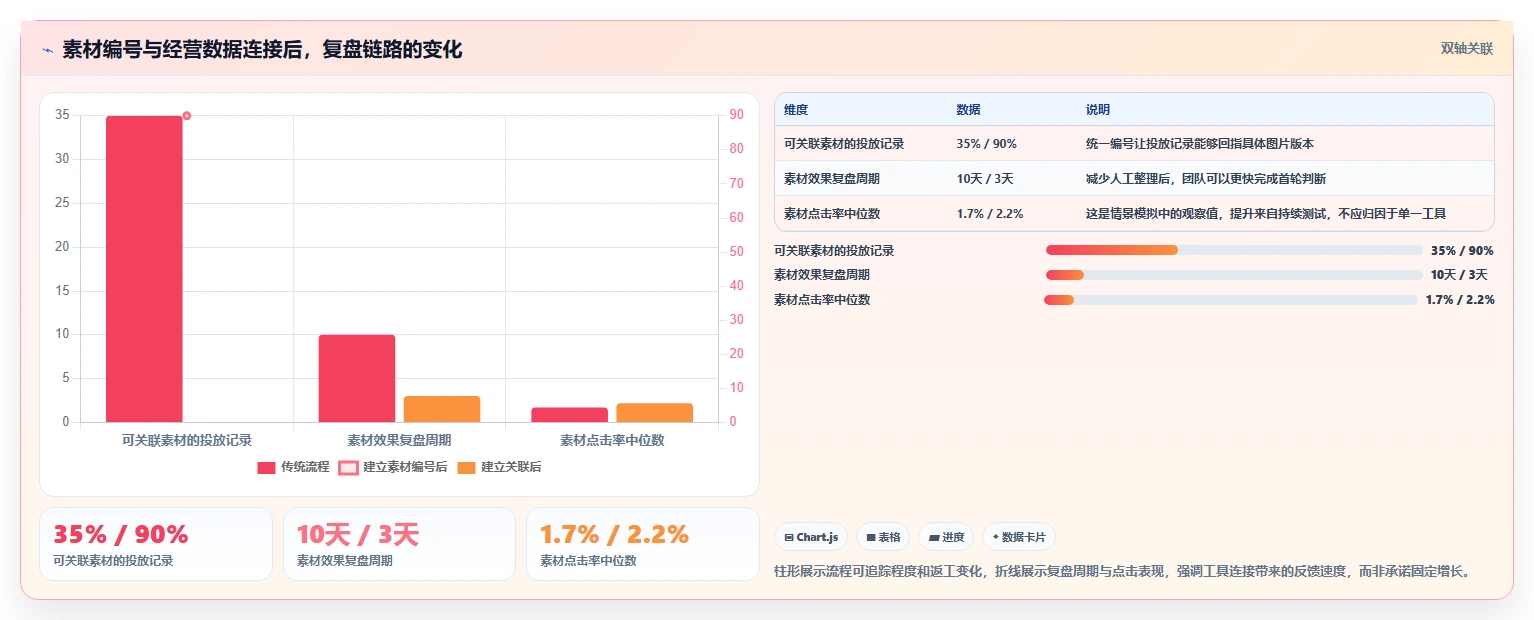Click the red 素材效果复盘周期 bar
This screenshot has height=620, width=1534.
tap(357, 378)
